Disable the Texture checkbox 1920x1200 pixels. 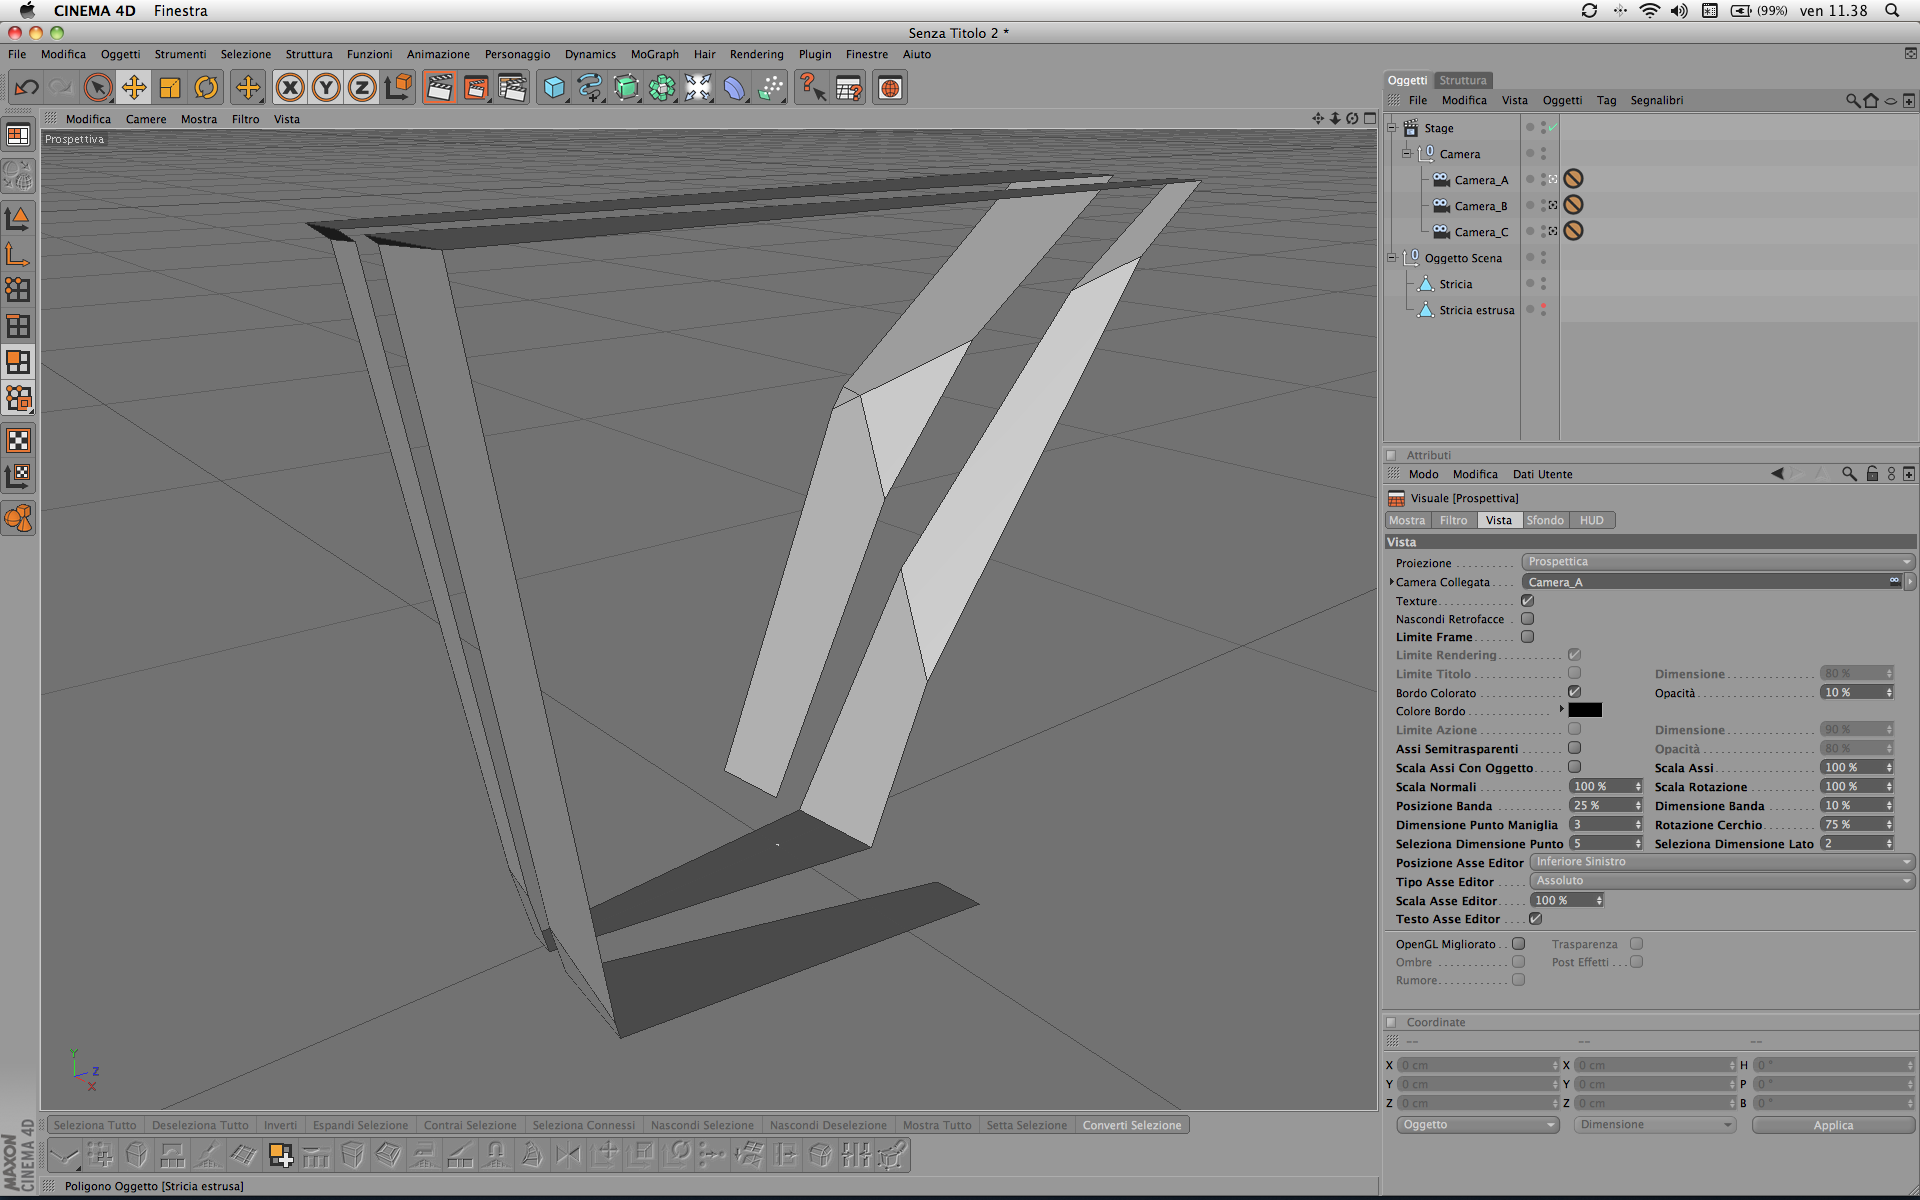(1527, 601)
